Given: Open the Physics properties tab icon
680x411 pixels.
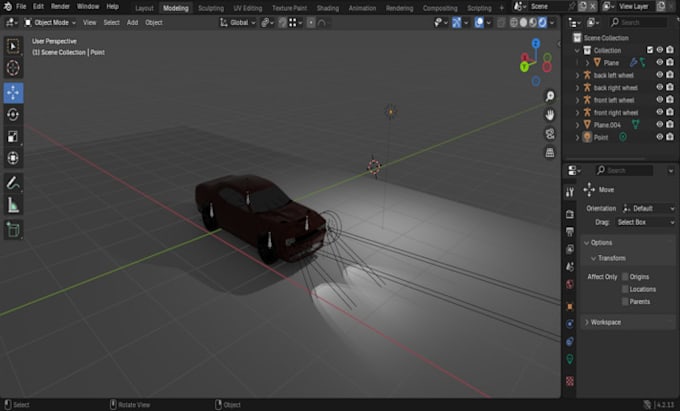Looking at the screenshot, I should (570, 324).
